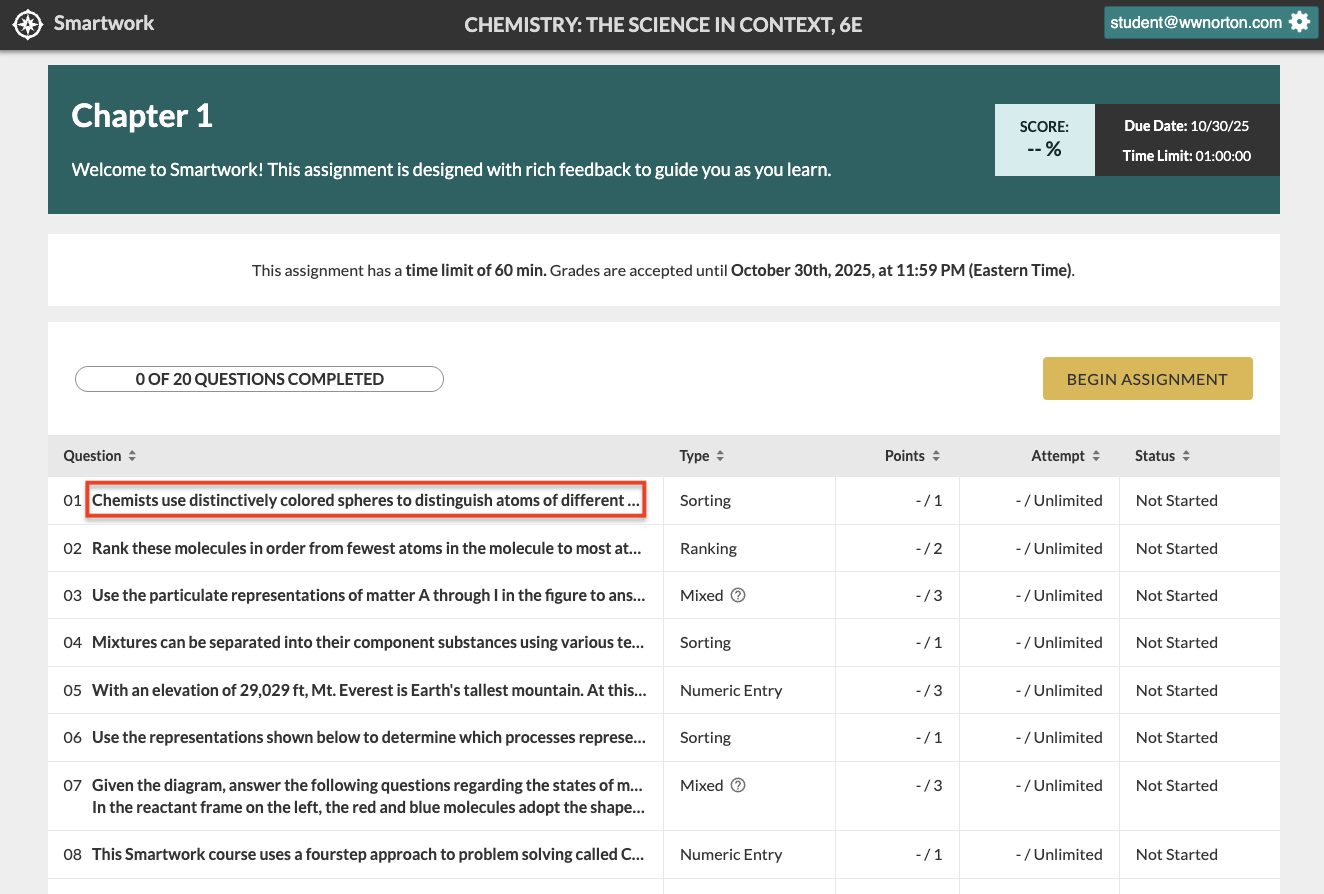
Task: Click the Not Started status for question 01
Action: coord(1176,500)
